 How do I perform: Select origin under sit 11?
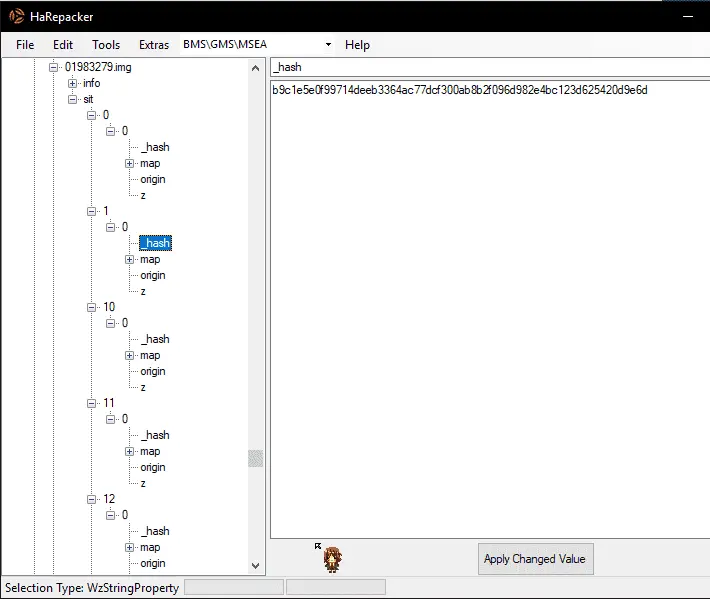[153, 468]
